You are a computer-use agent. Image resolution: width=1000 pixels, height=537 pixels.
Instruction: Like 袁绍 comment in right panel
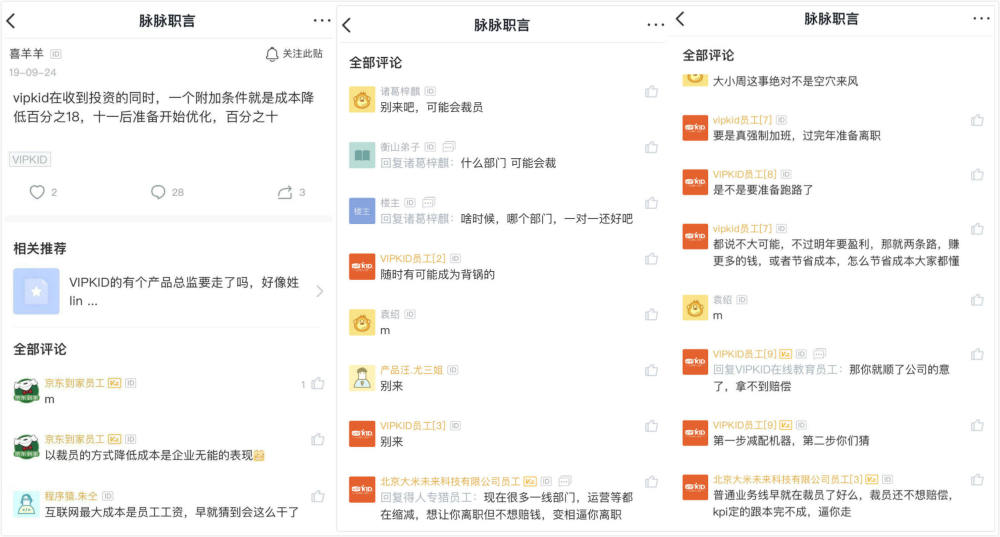[977, 300]
